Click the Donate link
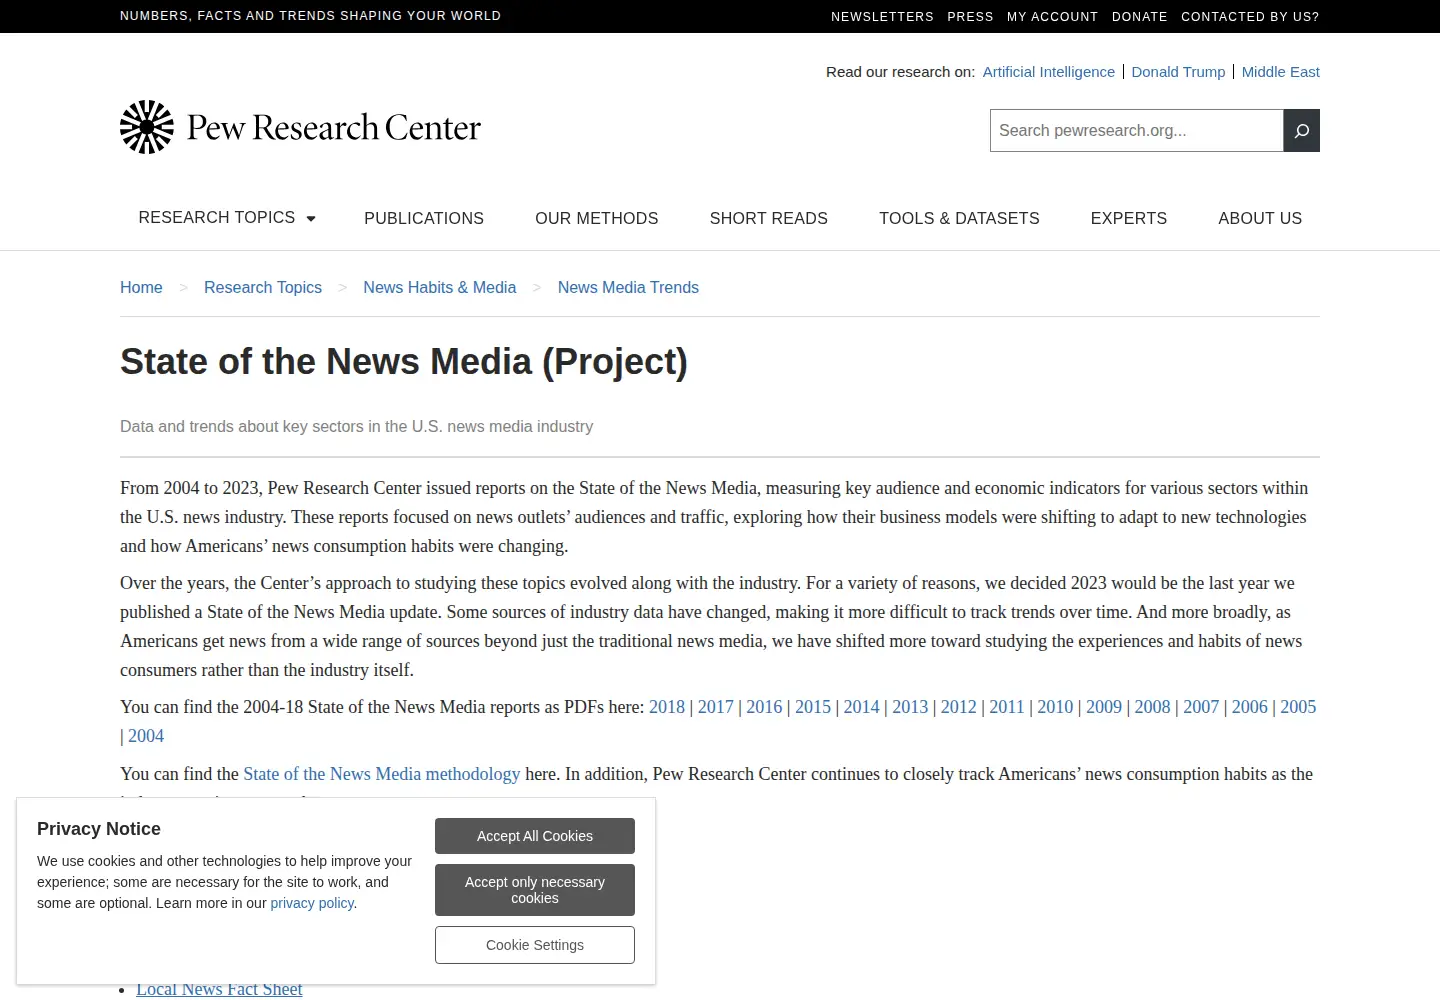Screen dimensions: 1440x1000 [x=1140, y=17]
